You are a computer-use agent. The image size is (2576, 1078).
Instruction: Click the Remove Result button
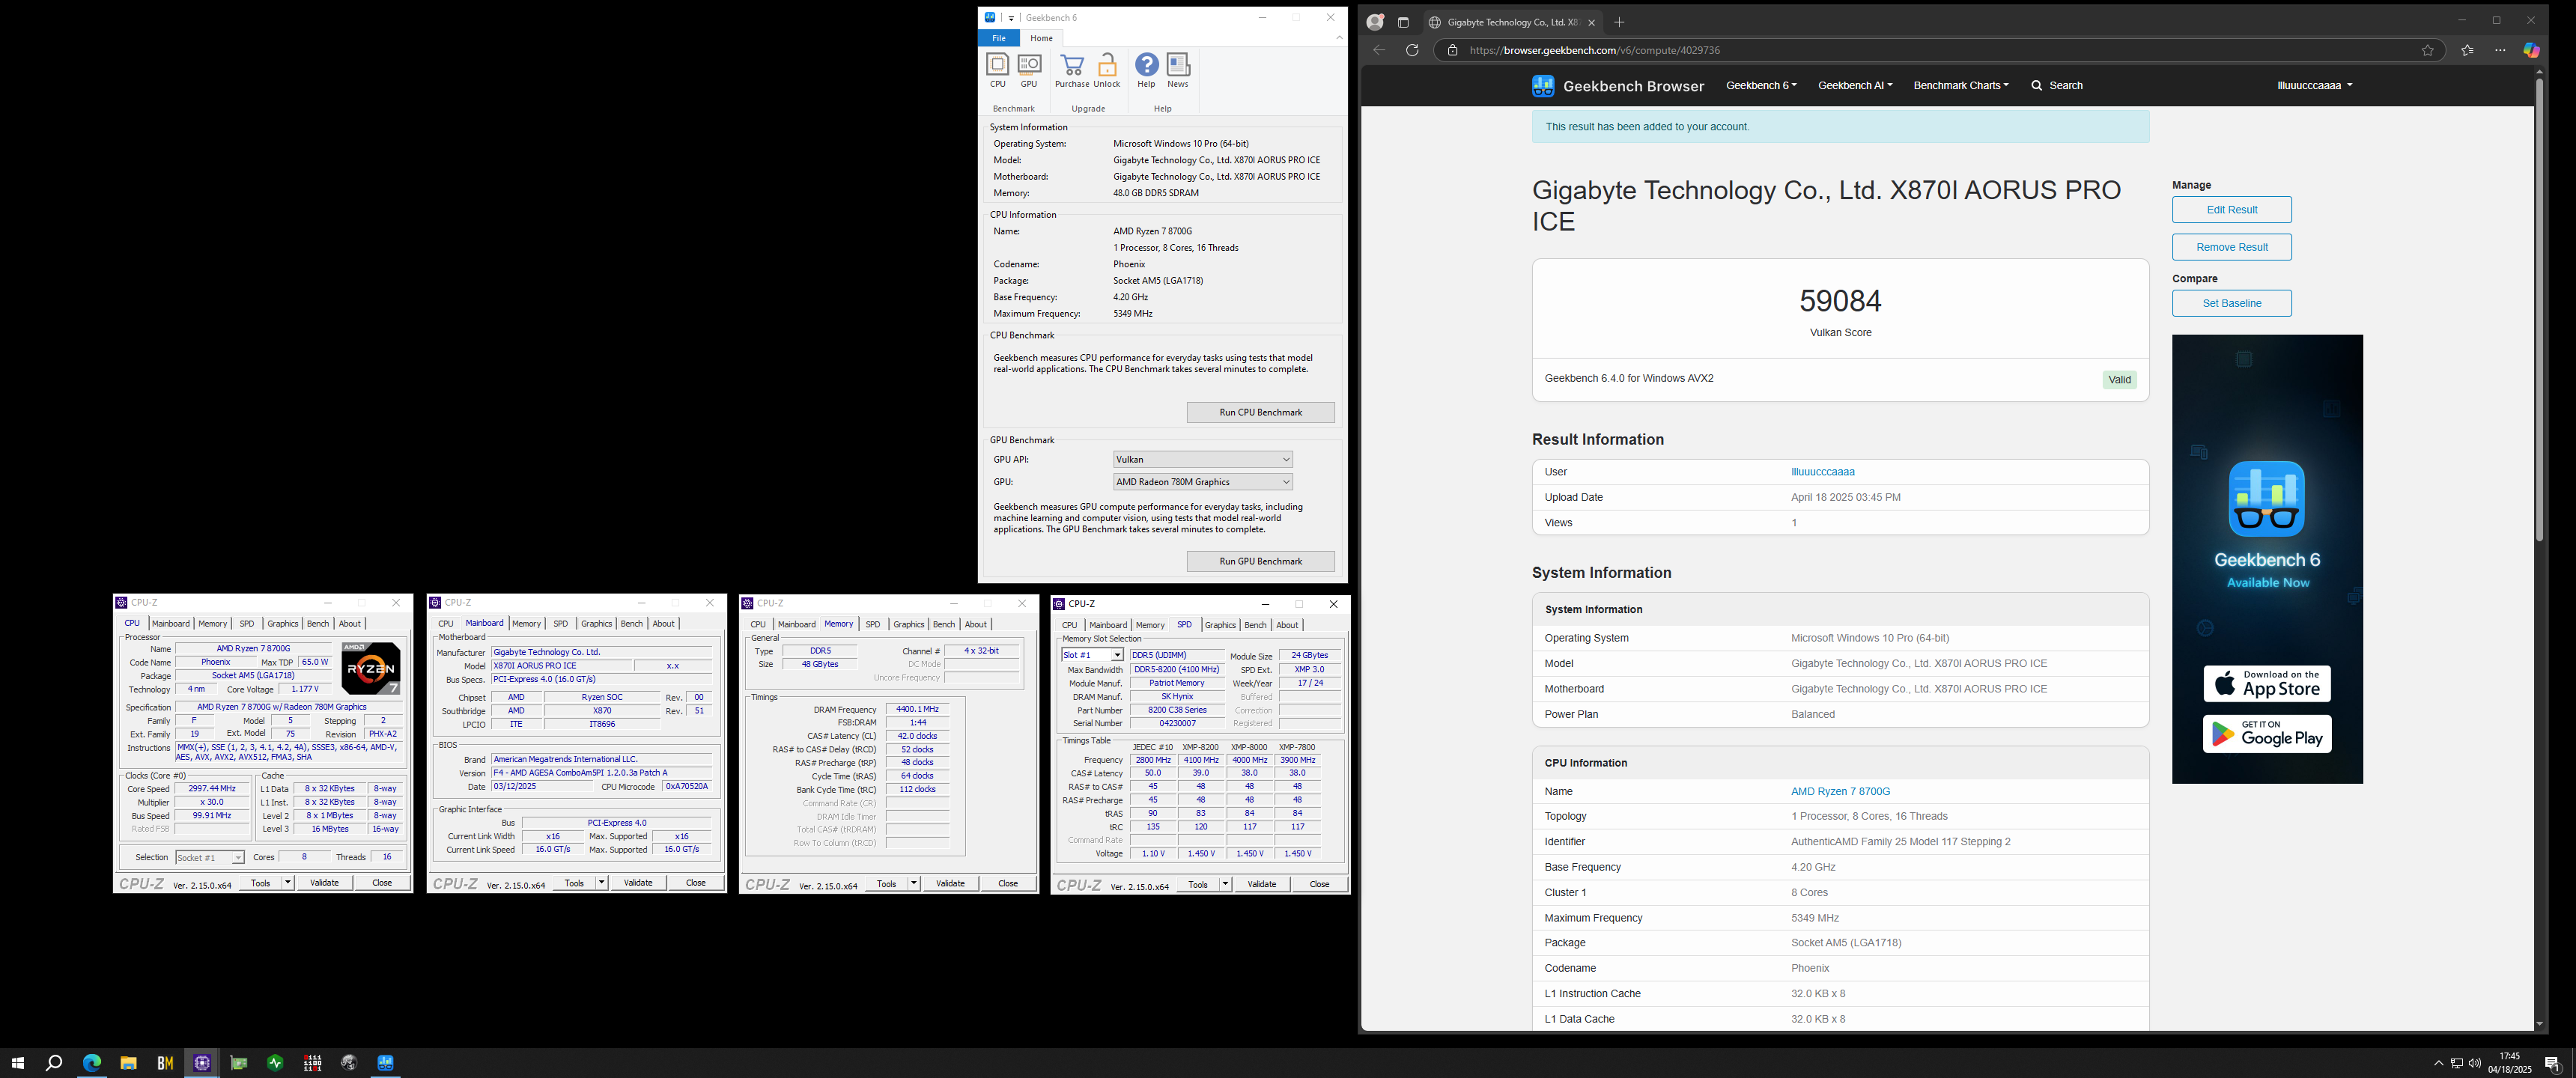pos(2231,247)
